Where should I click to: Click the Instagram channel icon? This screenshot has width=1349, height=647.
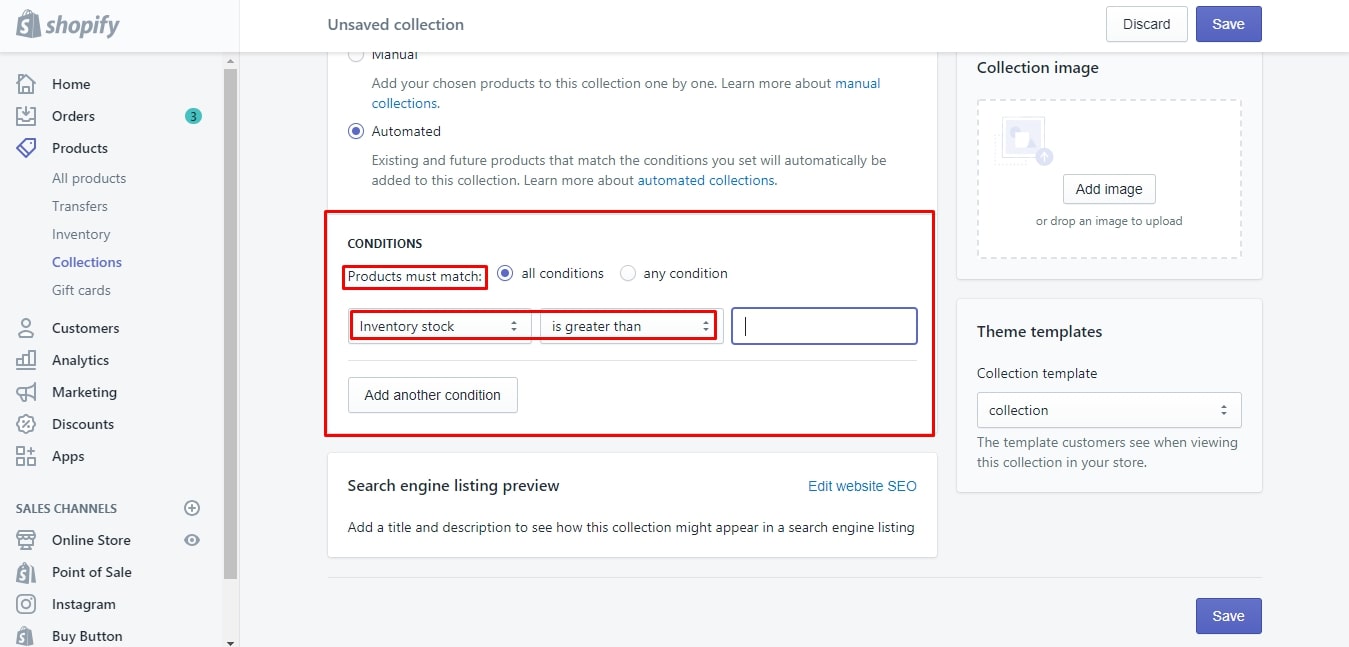tap(26, 604)
